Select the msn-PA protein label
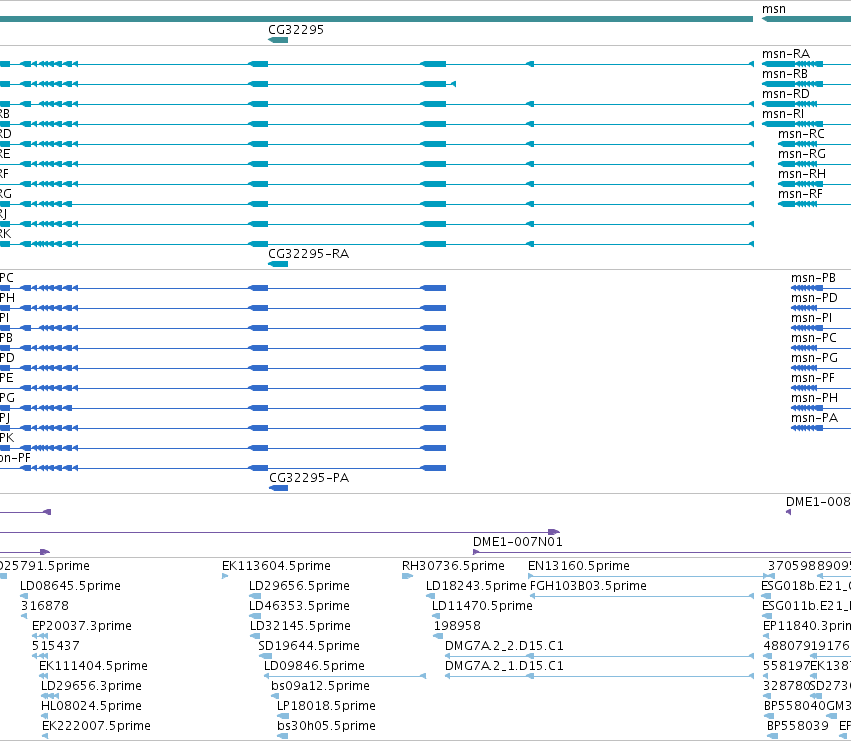851x741 pixels. 814,418
